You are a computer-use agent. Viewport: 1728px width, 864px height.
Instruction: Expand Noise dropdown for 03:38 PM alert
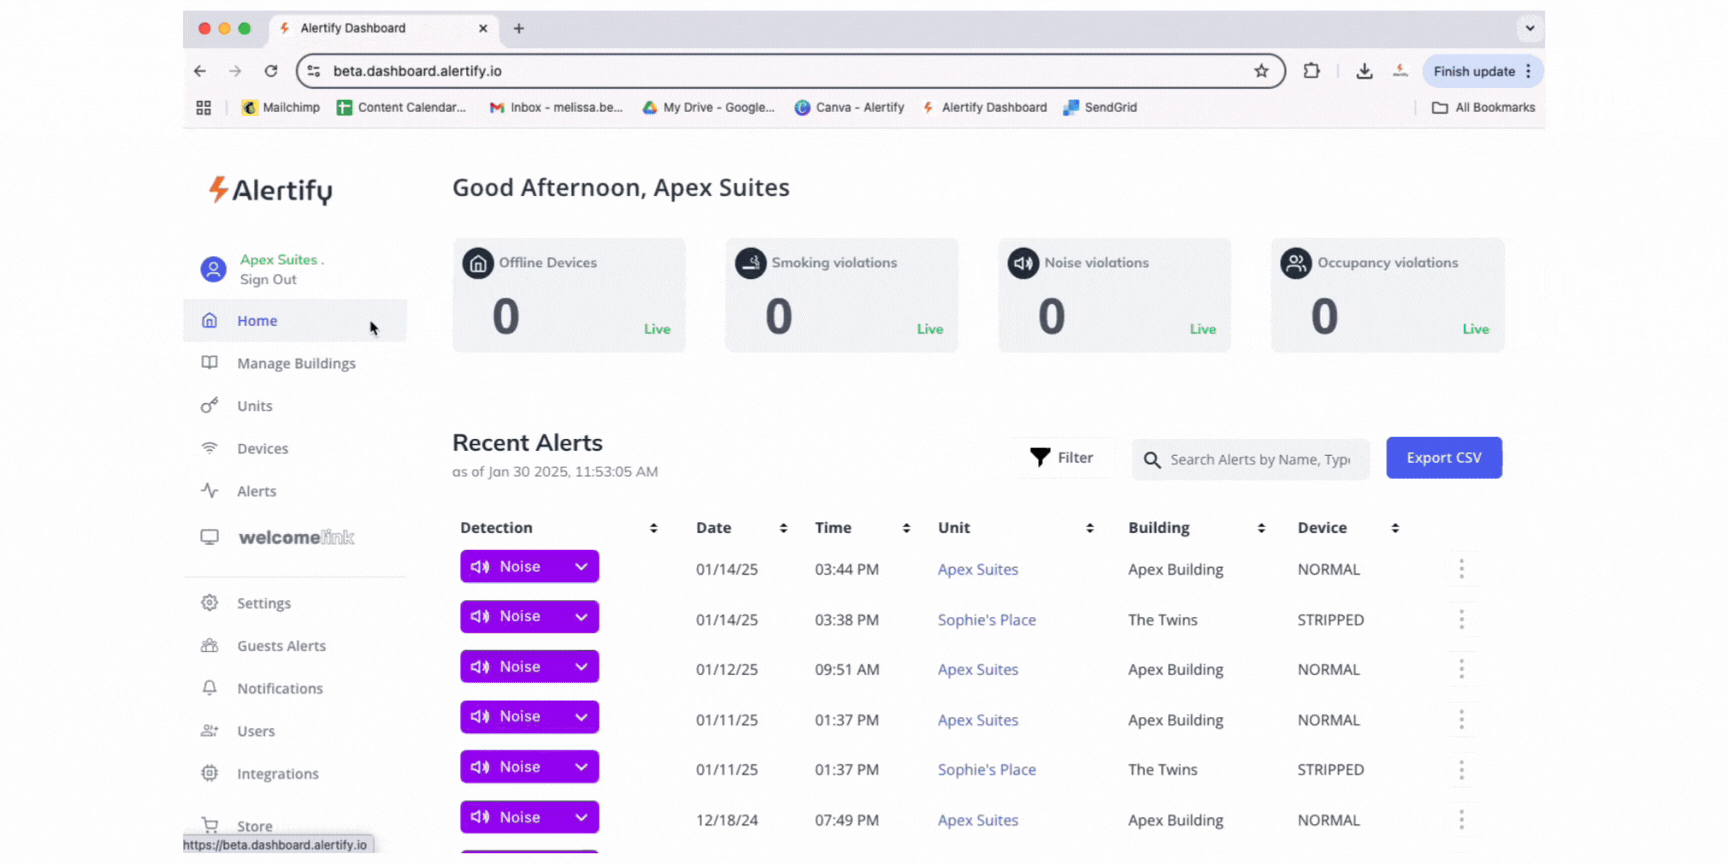[581, 617]
